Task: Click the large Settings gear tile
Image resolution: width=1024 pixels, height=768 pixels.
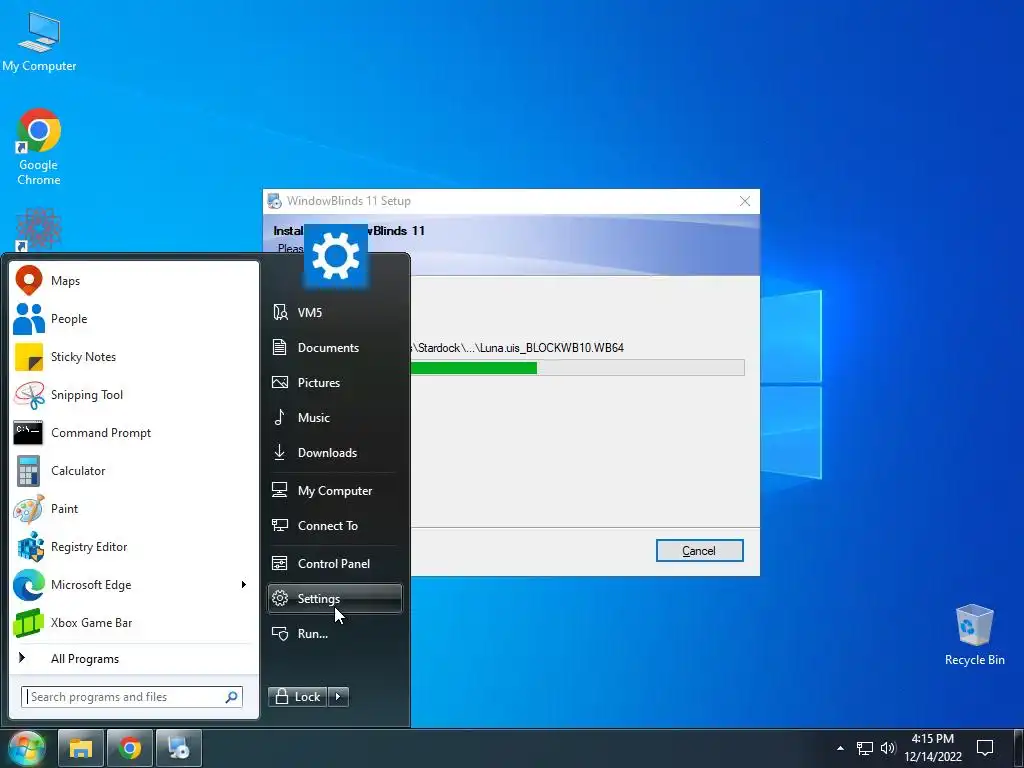Action: pyautogui.click(x=336, y=256)
